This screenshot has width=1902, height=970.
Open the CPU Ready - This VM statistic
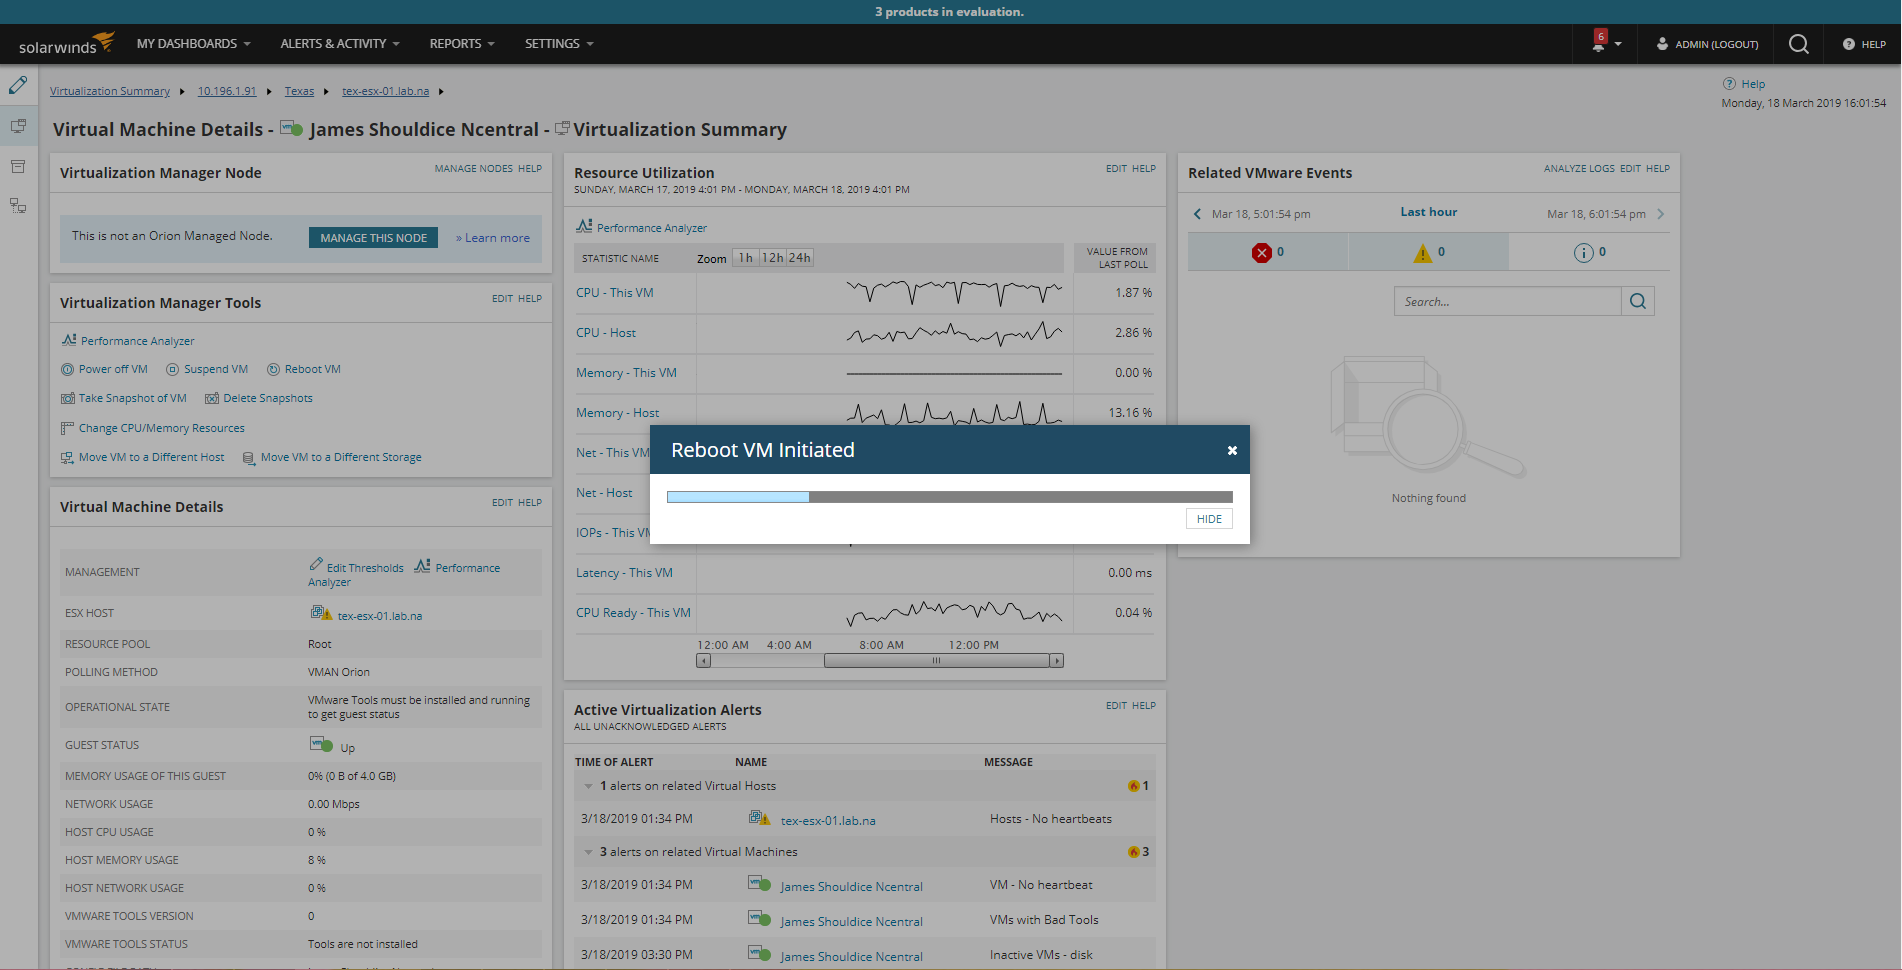tap(633, 613)
